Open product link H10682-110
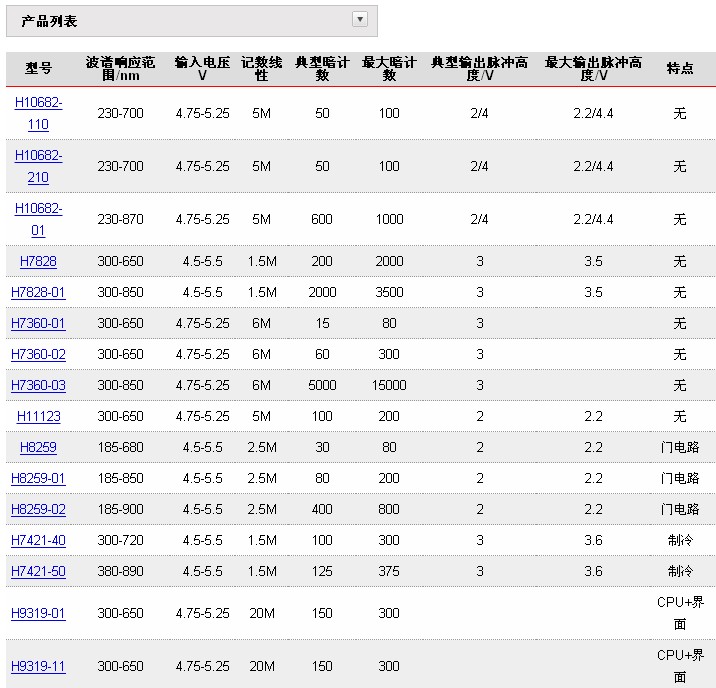Image resolution: width=716 pixels, height=688 pixels. [38, 113]
